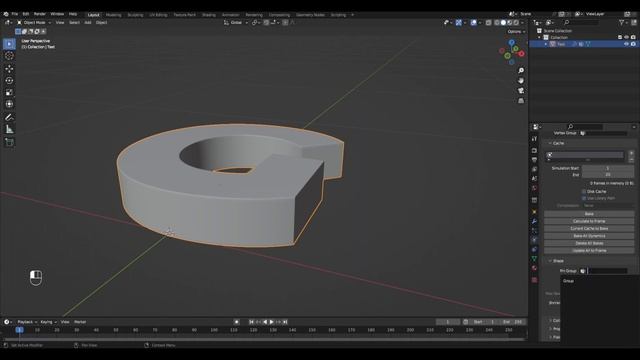Open the World properties tab
The height and width of the screenshot is (360, 640).
click(534, 188)
